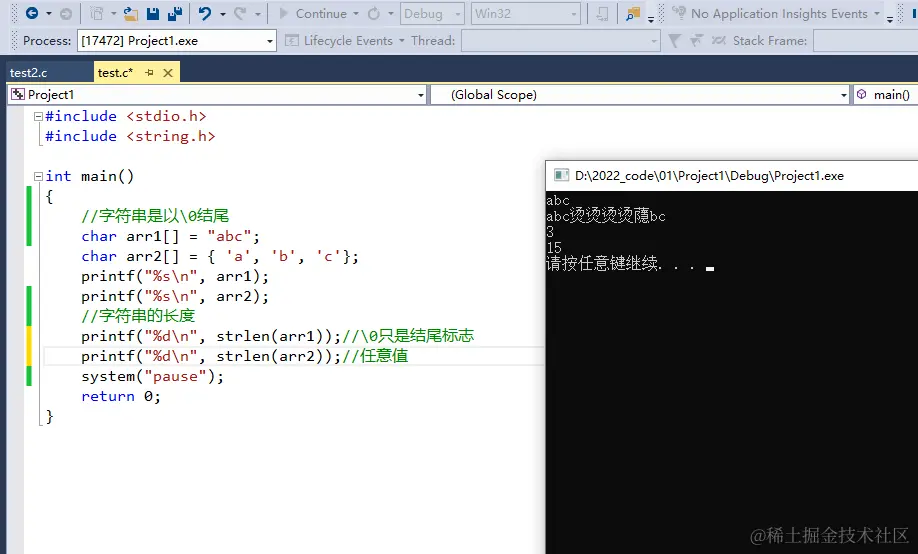Click the printf line printing arr2
Image resolution: width=918 pixels, height=554 pixels.
[x=175, y=296]
